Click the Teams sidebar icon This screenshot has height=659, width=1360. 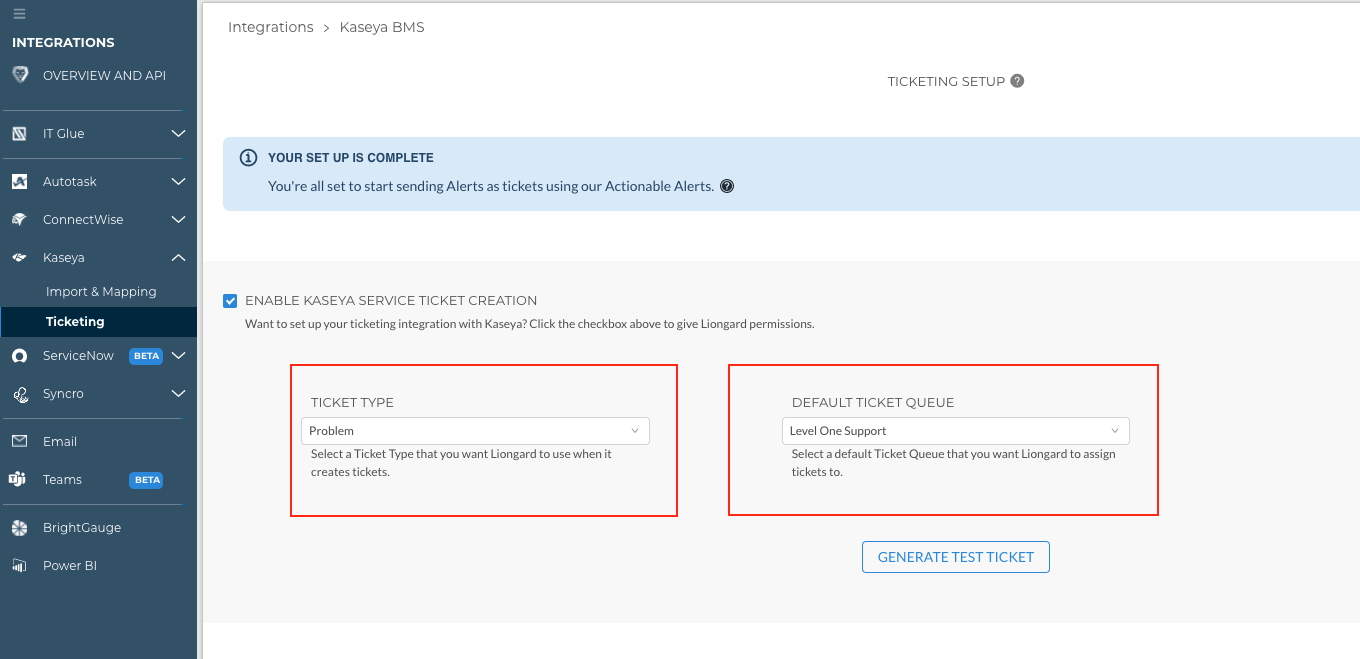(18, 480)
